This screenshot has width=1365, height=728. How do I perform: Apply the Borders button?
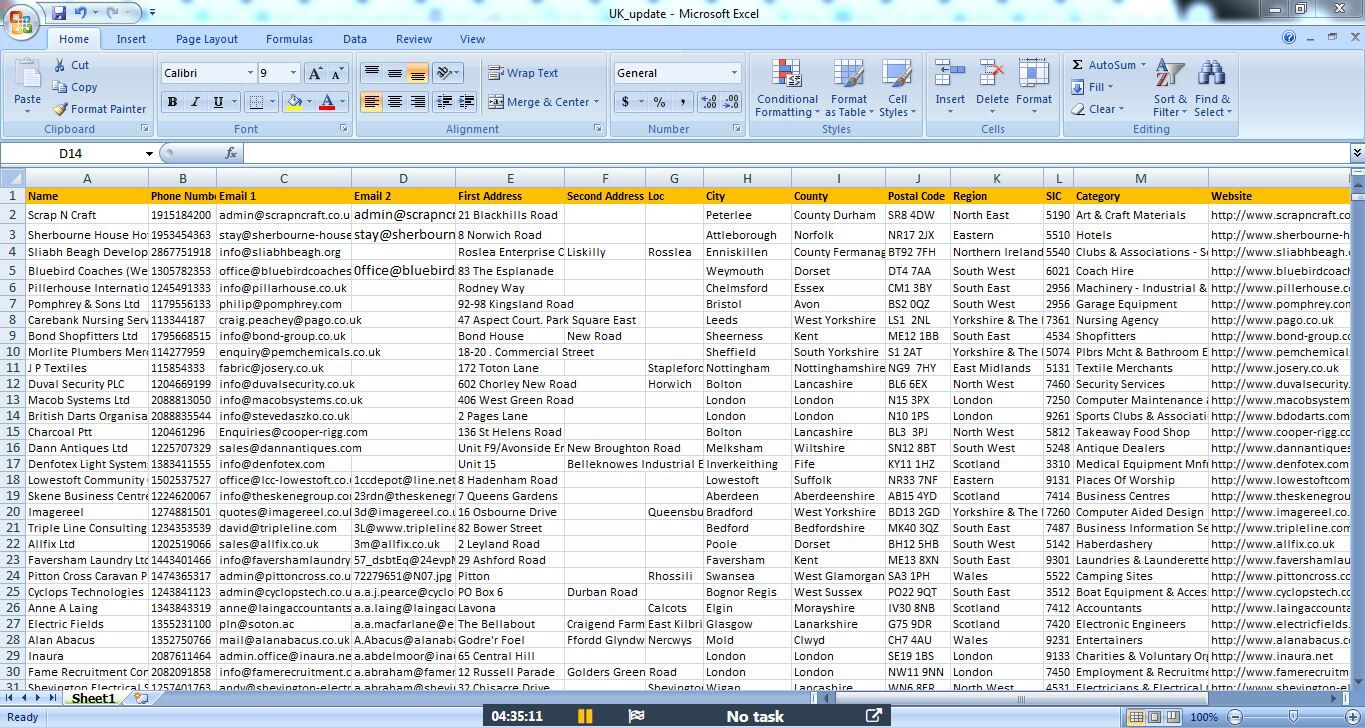pos(256,102)
